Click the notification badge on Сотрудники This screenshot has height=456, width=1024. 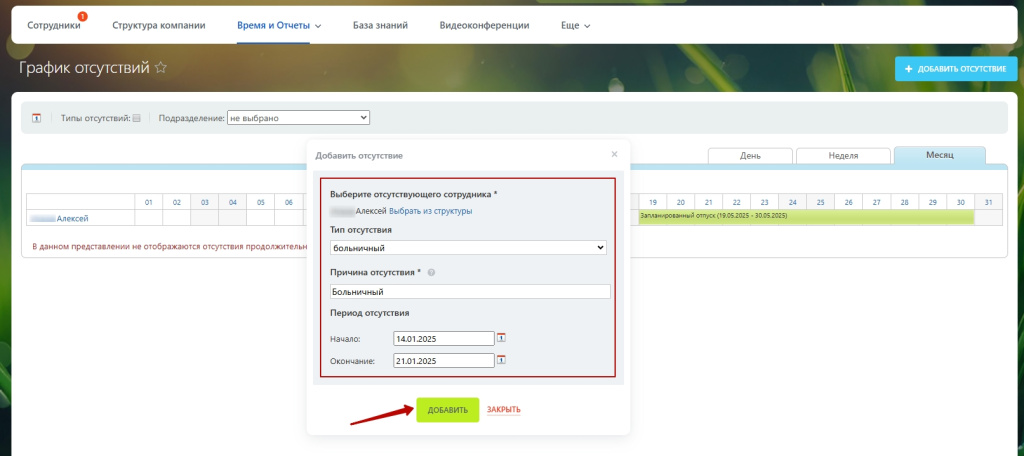[x=82, y=17]
